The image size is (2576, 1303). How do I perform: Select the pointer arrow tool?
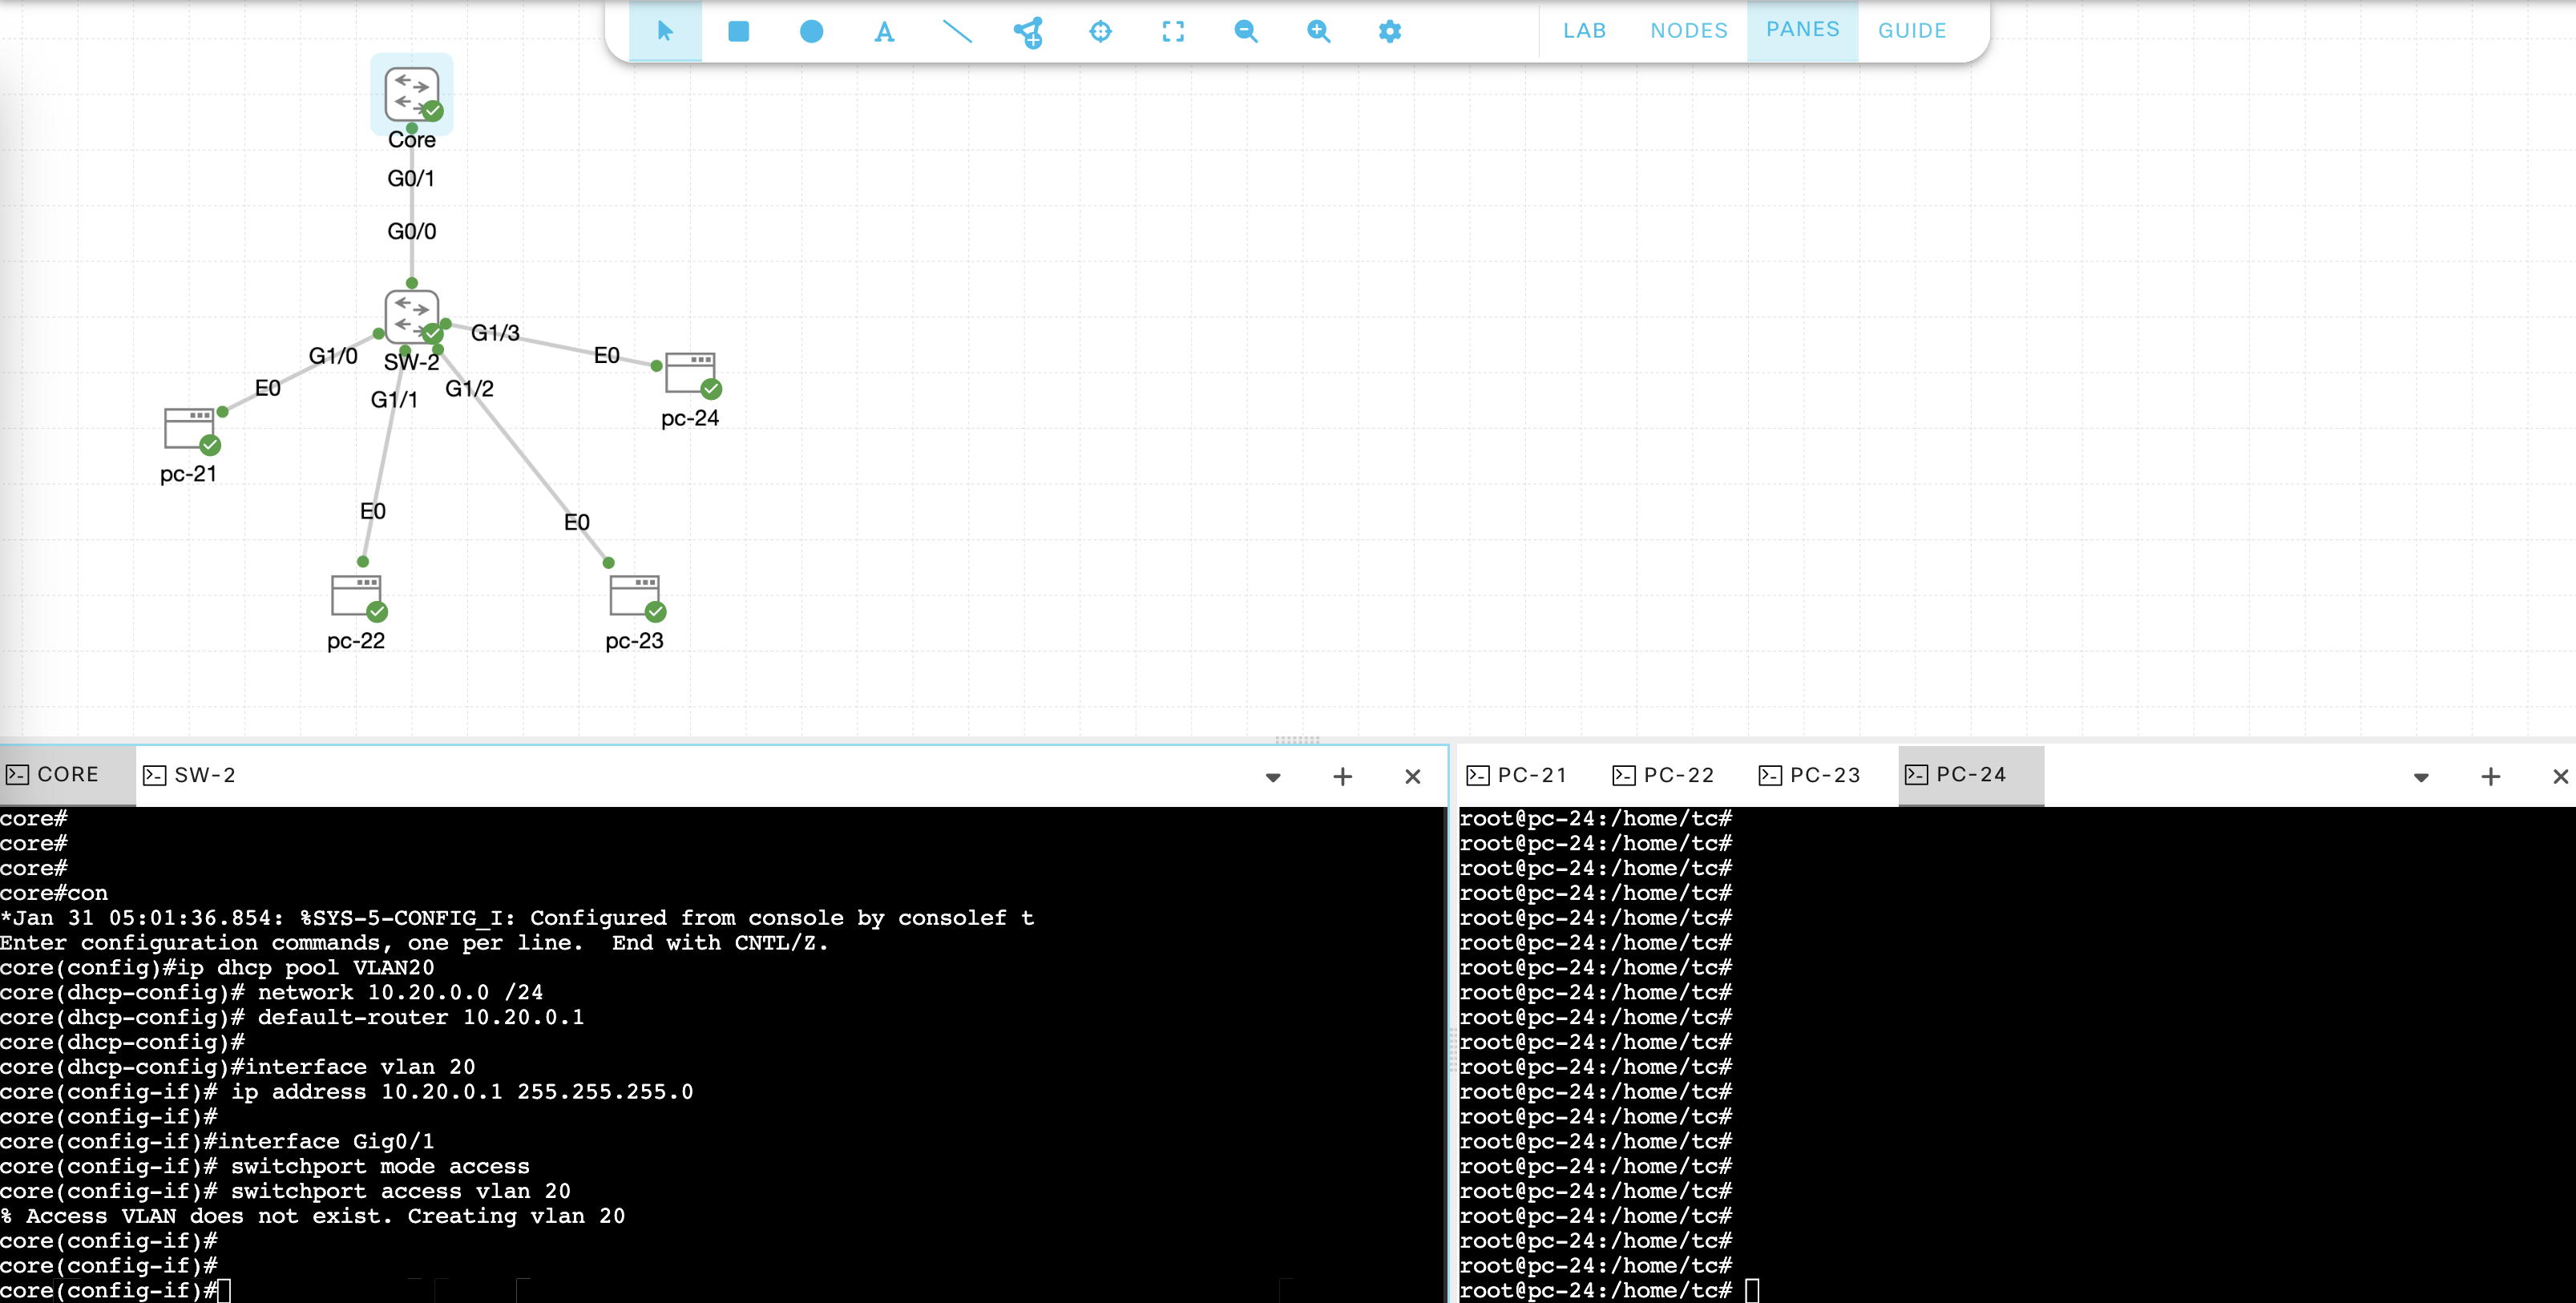[x=665, y=31]
